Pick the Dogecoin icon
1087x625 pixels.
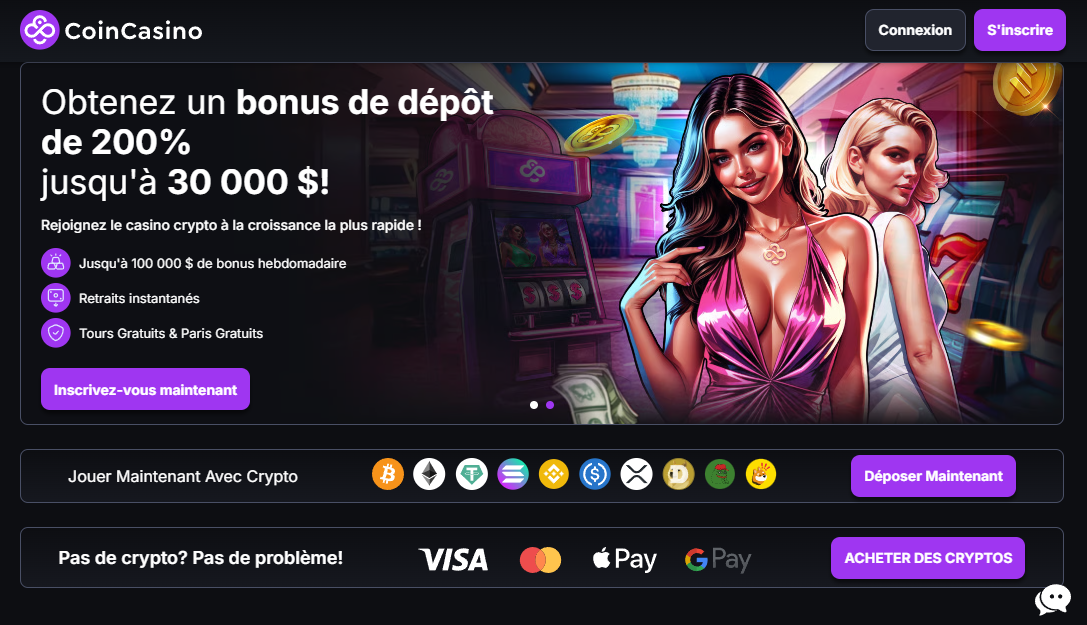[x=678, y=475]
